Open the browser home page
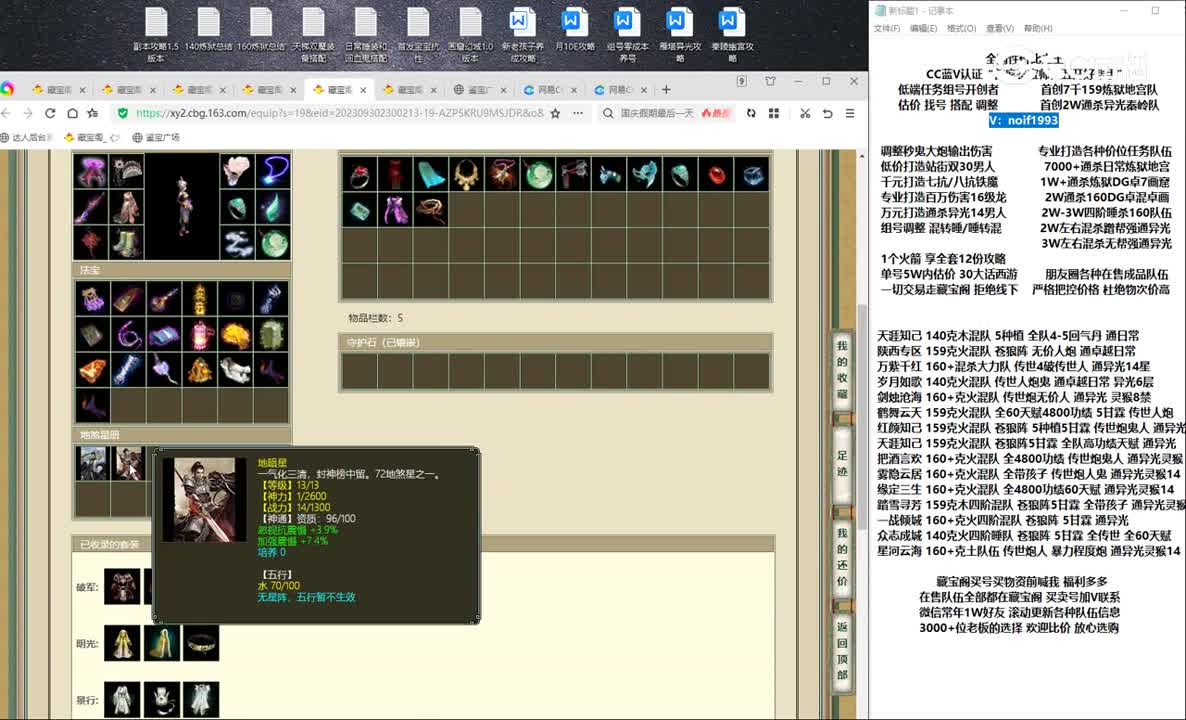The width and height of the screenshot is (1186, 720). click(x=72, y=113)
